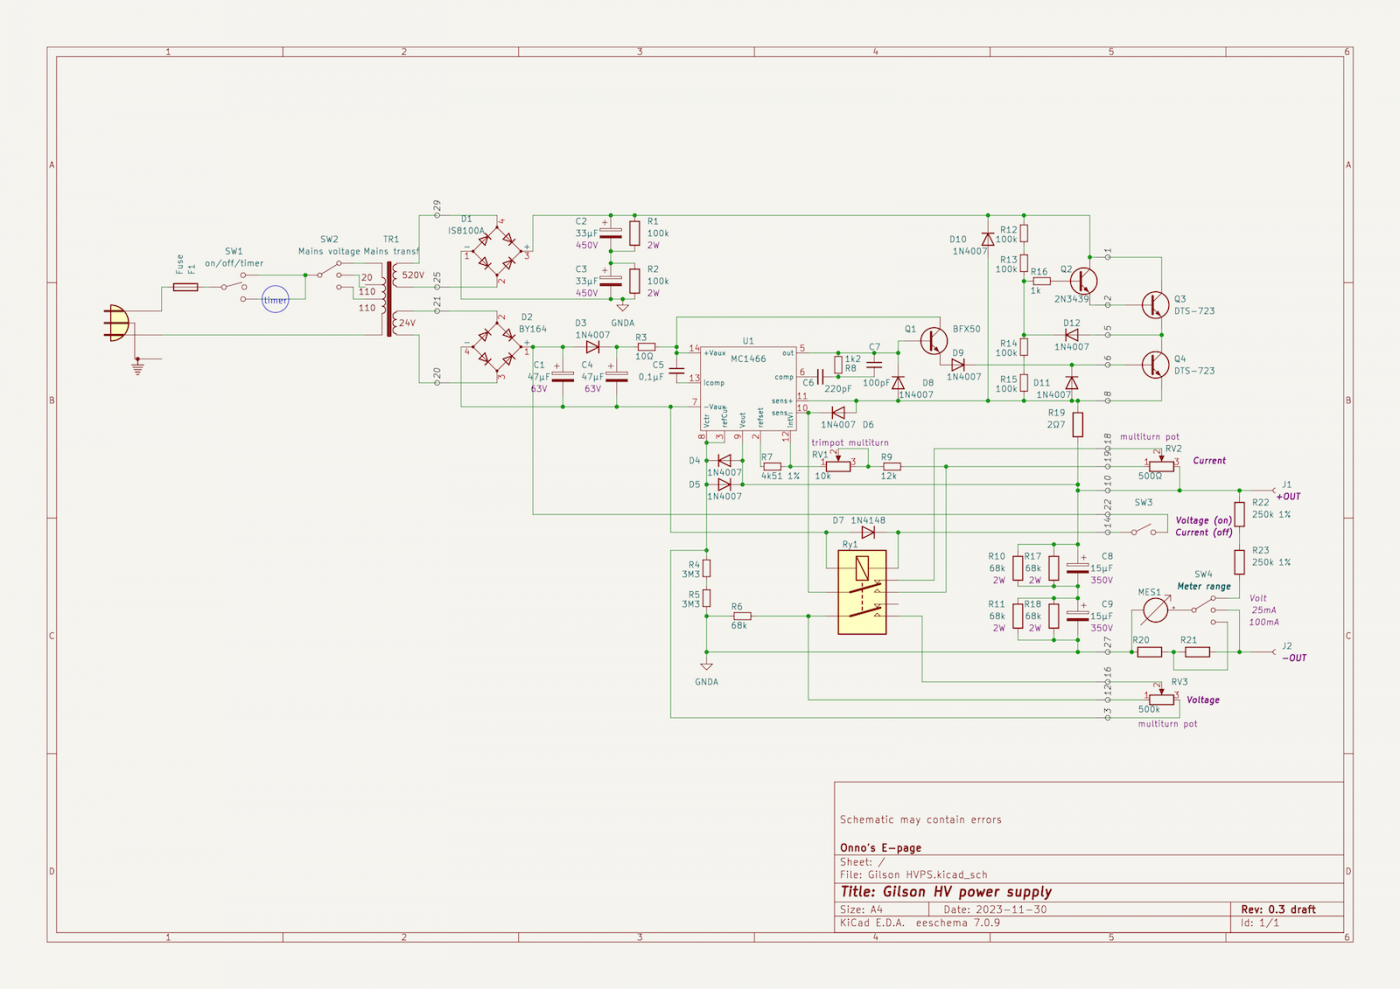The image size is (1400, 989).
Task: Click the U1 MC1466 chip label
Action: (748, 358)
